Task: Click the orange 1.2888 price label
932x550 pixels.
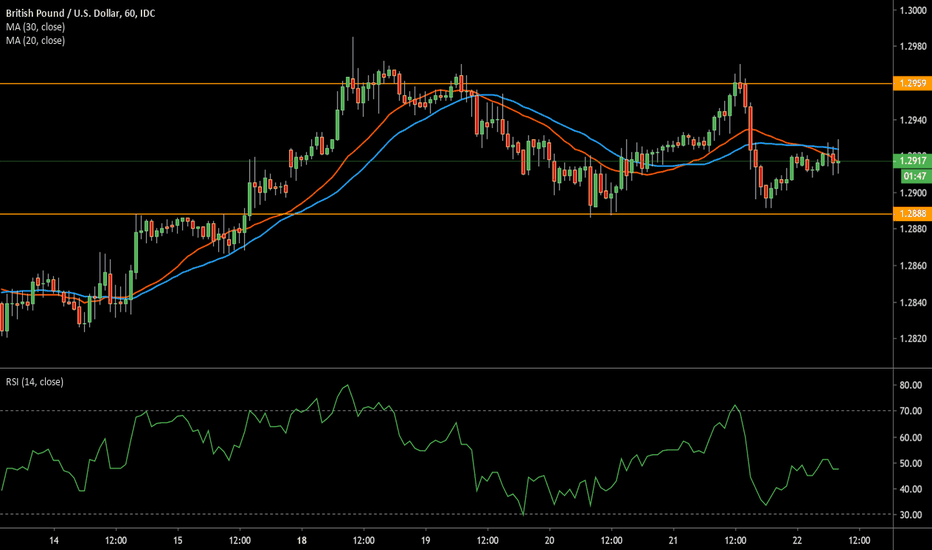Action: [909, 214]
